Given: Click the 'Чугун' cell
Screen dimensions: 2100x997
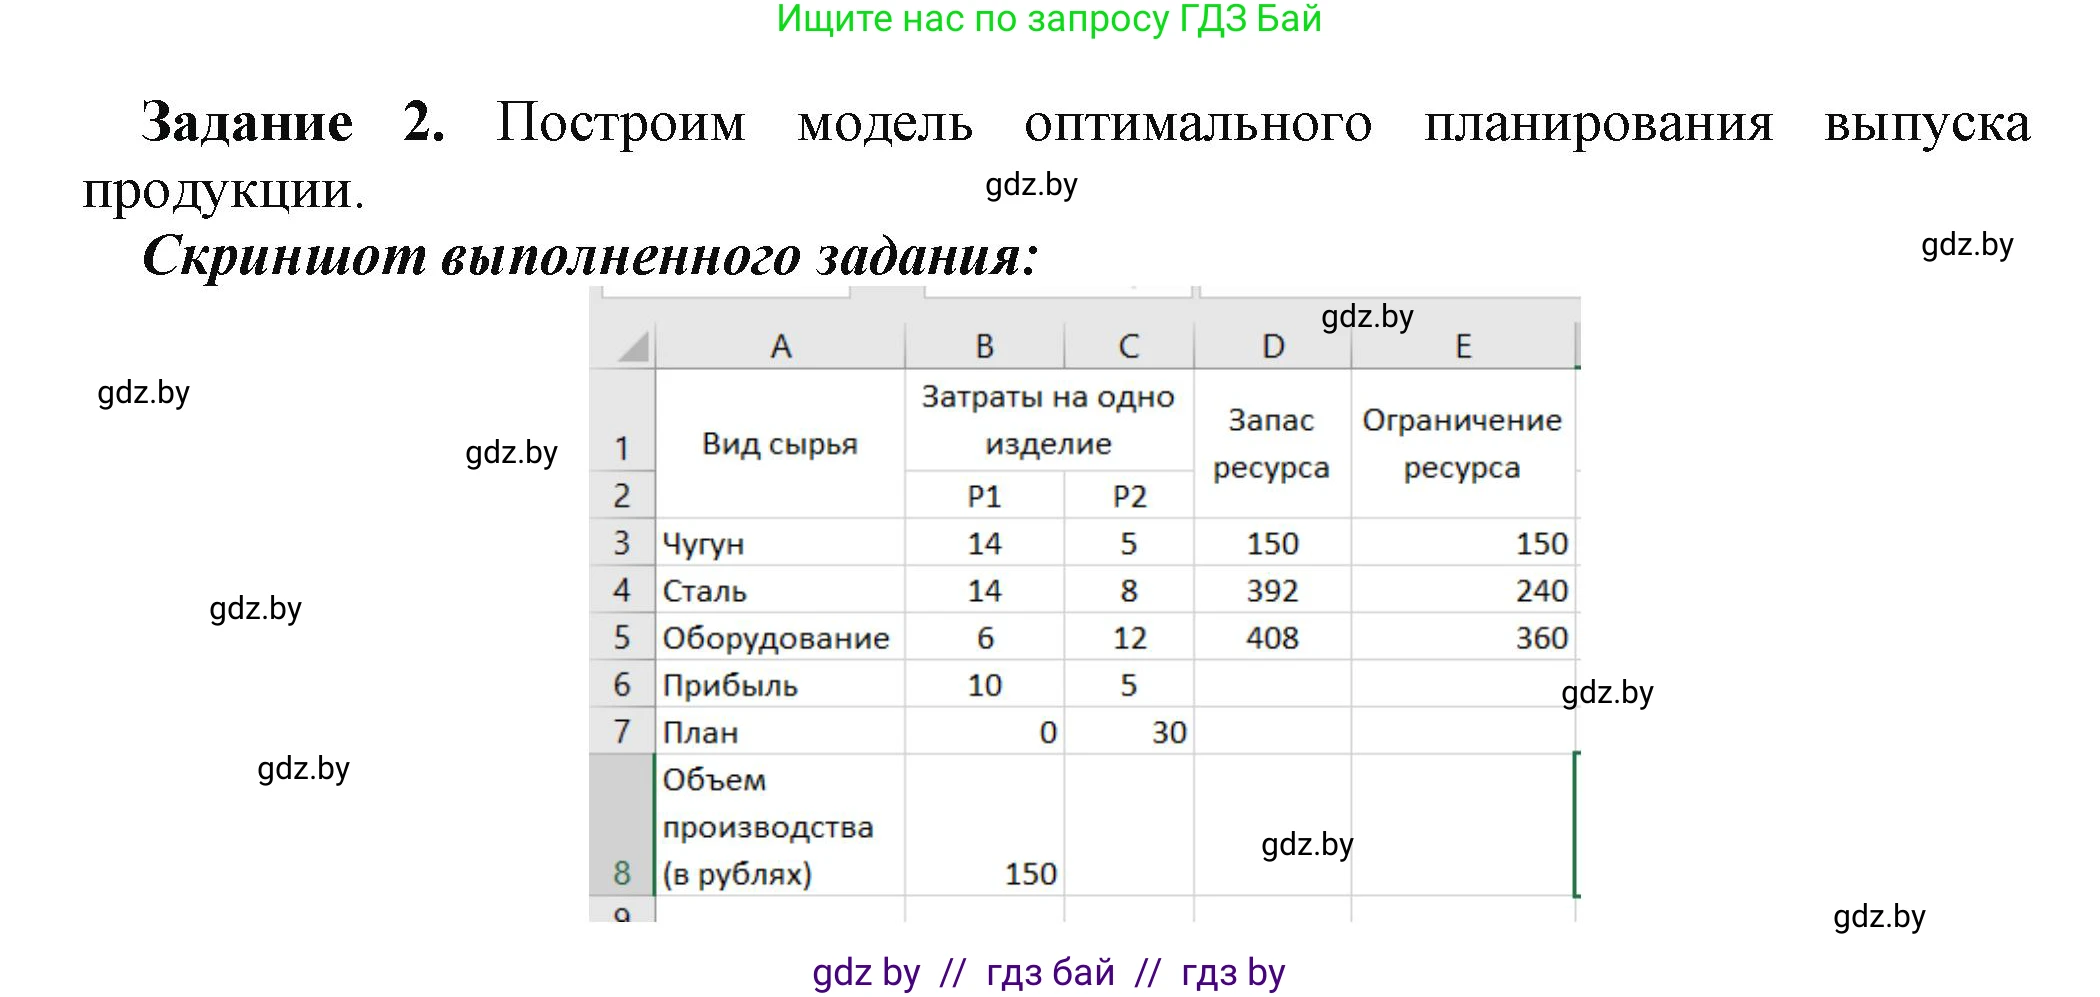Looking at the screenshot, I should pyautogui.click(x=780, y=543).
